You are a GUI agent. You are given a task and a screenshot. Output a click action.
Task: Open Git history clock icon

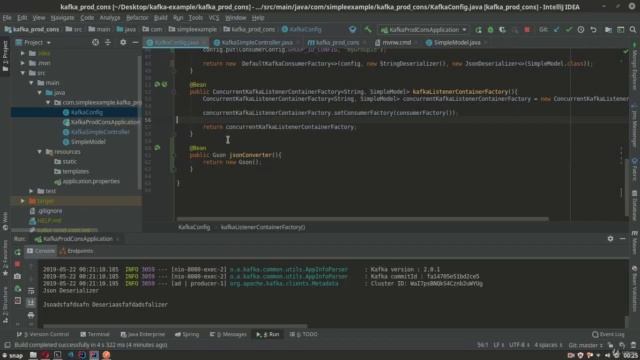click(581, 30)
